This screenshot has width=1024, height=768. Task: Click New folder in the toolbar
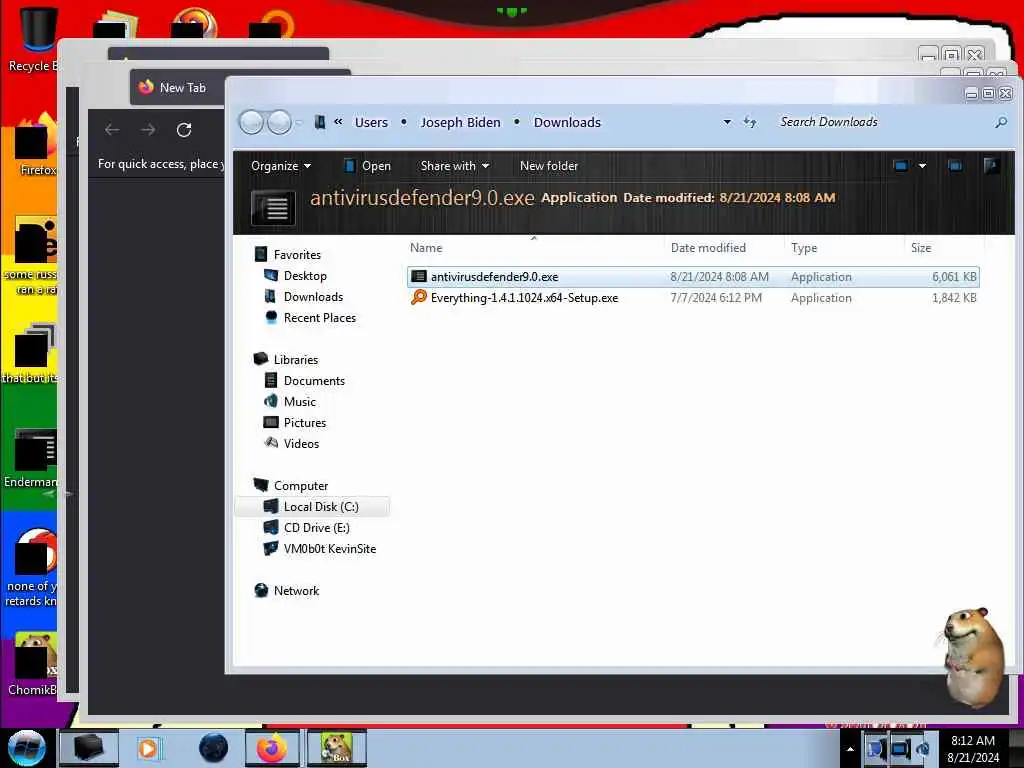pyautogui.click(x=549, y=166)
